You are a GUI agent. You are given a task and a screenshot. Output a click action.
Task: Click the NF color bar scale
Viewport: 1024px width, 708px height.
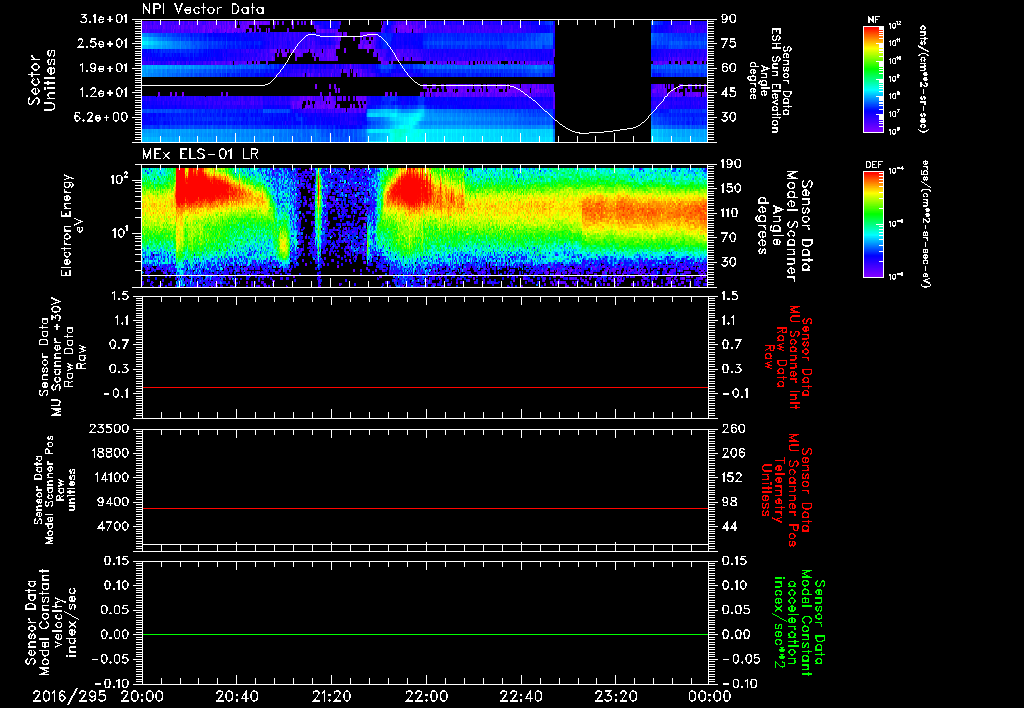coord(873,78)
